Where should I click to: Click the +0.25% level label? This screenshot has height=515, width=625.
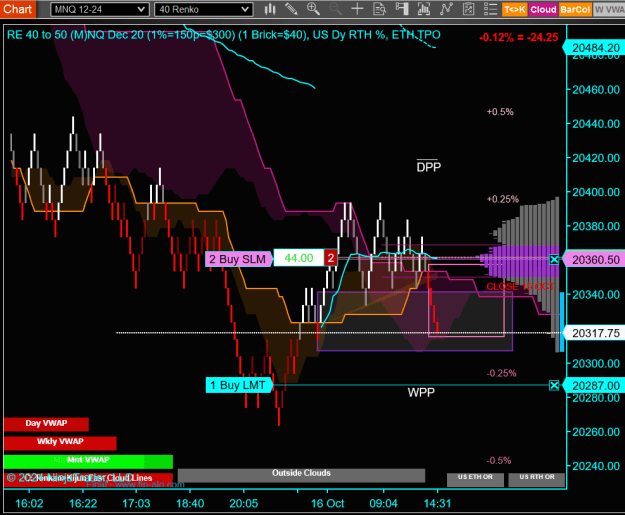pos(502,199)
